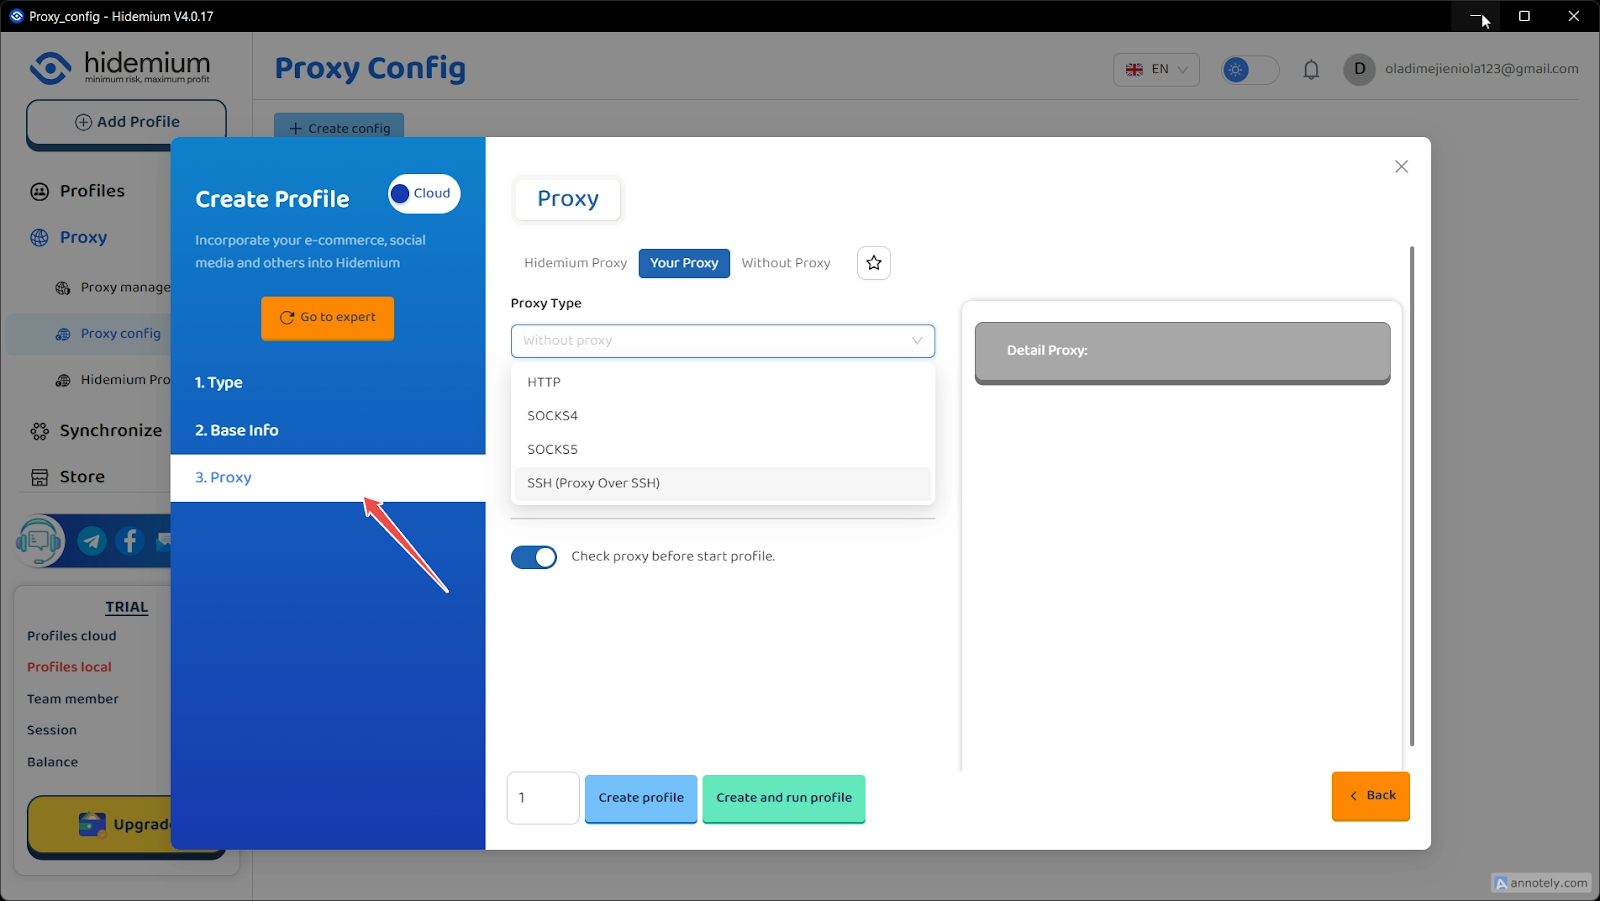Click the profile quantity input field
Viewport: 1600px width, 901px height.
pos(543,798)
